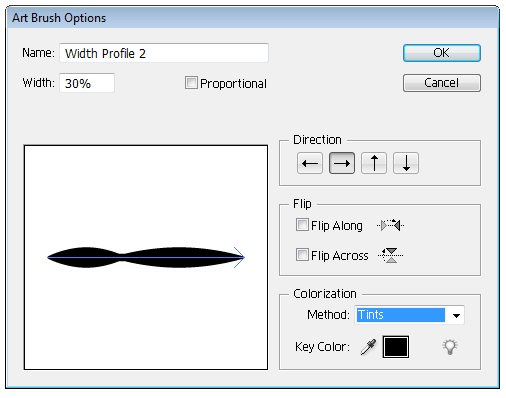The image size is (506, 398).
Task: Cancel the Art Brush Options dialog
Action: (x=442, y=83)
